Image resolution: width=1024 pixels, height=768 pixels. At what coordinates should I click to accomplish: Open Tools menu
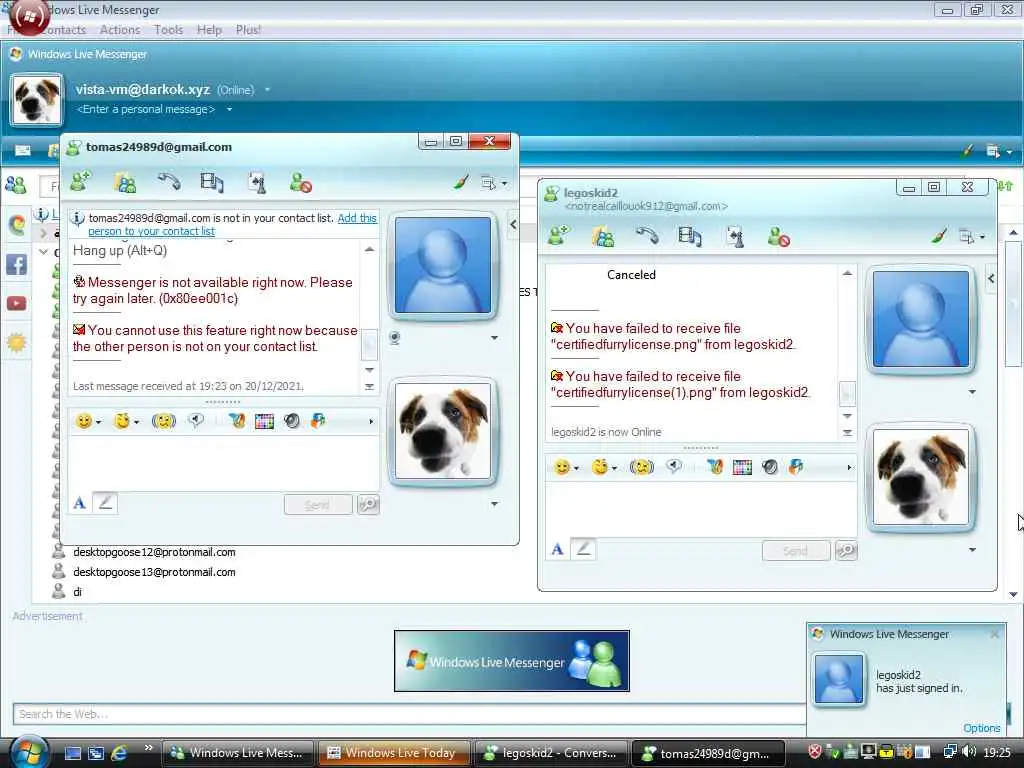pyautogui.click(x=168, y=30)
